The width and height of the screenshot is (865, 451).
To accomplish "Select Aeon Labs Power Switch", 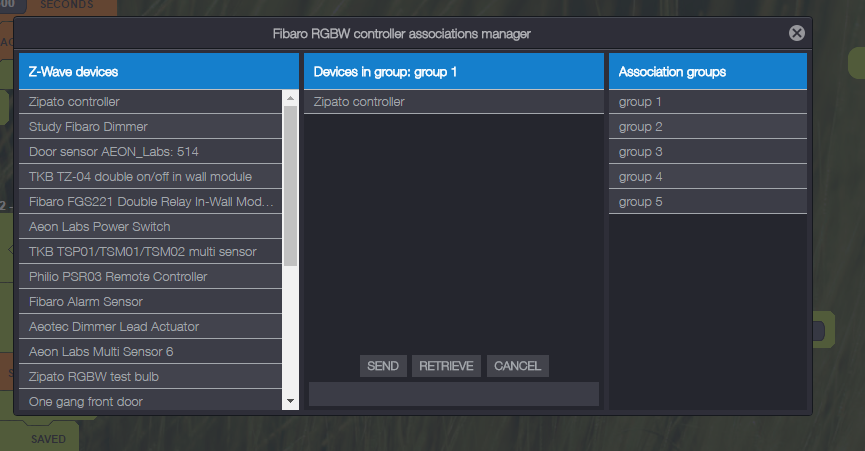I will point(150,227).
